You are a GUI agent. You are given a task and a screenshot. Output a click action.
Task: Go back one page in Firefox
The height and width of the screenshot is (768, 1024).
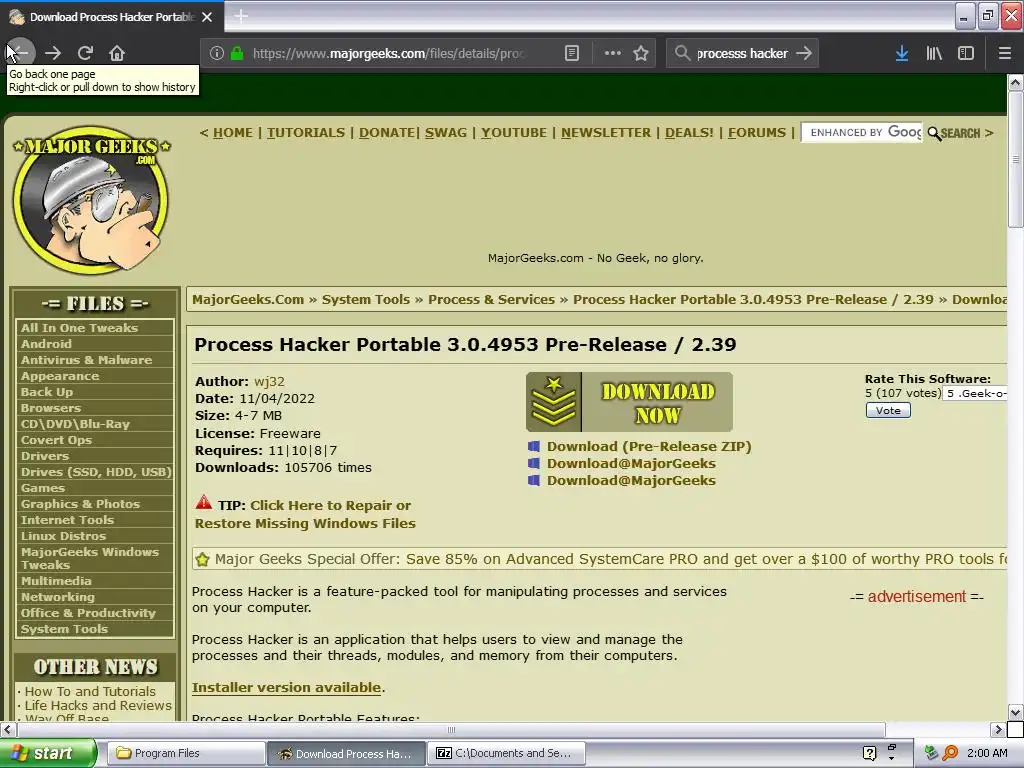coord(20,52)
